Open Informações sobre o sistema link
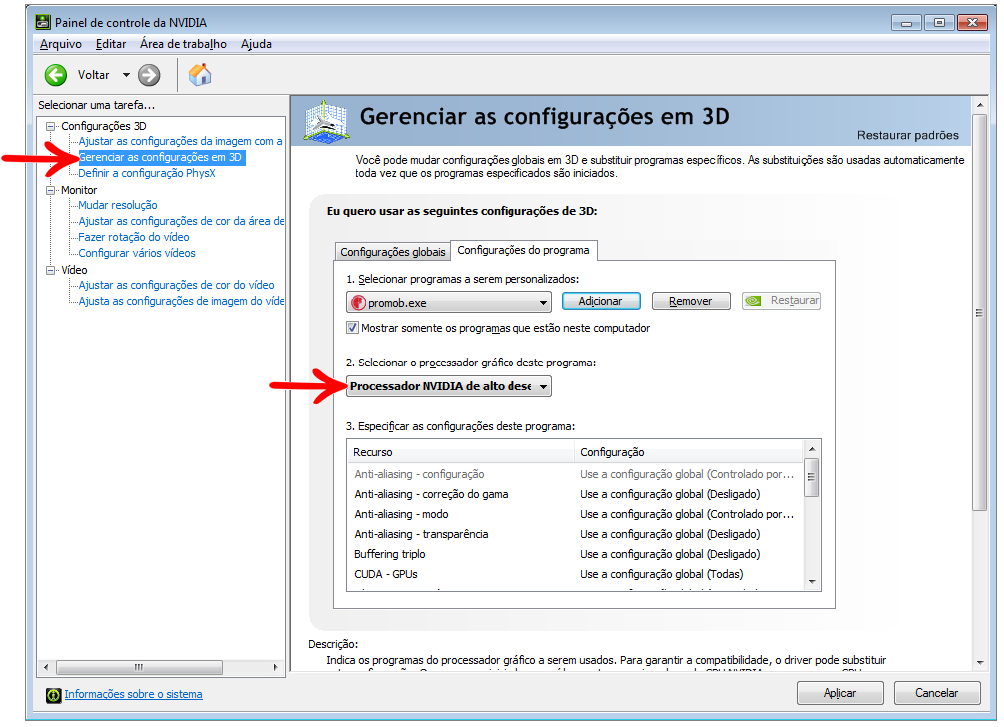Image resolution: width=1004 pixels, height=727 pixels. tap(133, 694)
